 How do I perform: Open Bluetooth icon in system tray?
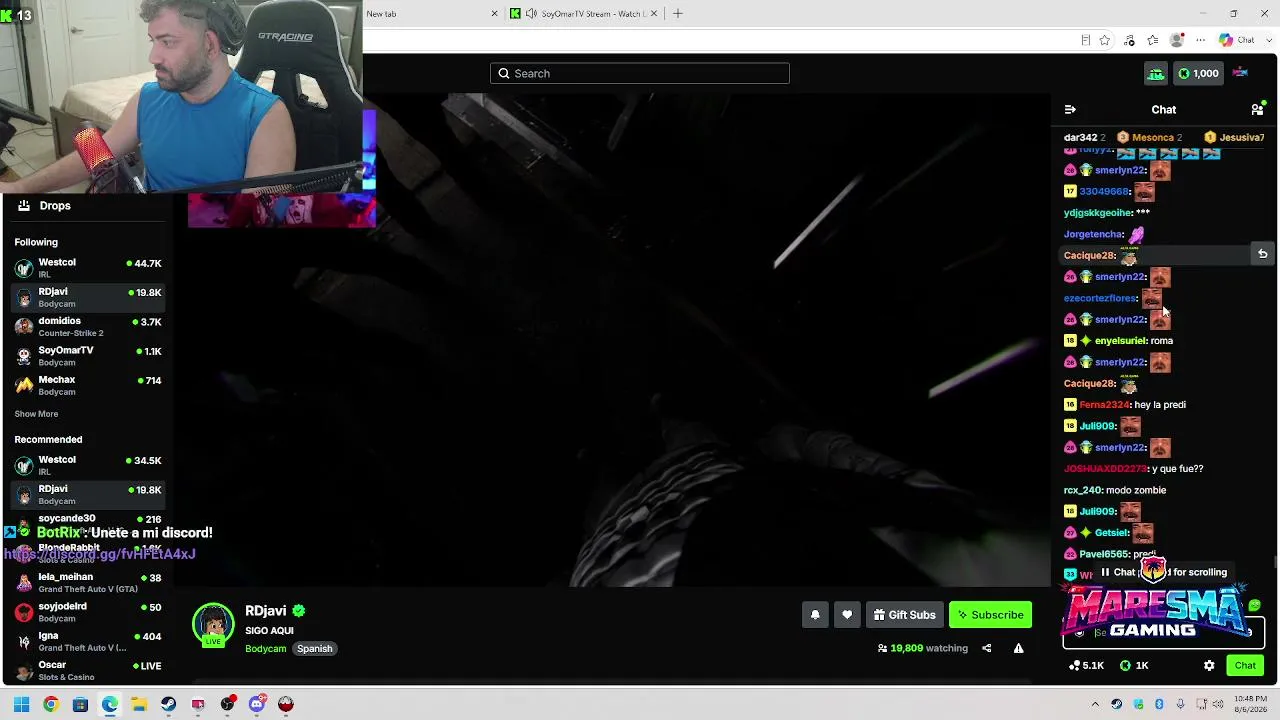(x=1159, y=704)
